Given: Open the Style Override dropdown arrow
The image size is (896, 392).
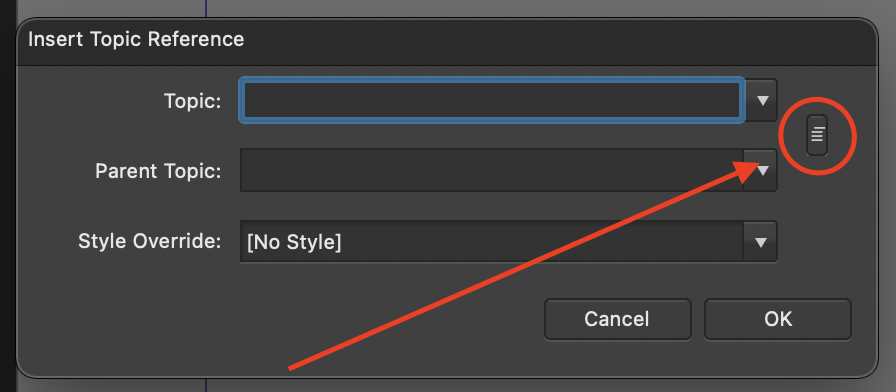Looking at the screenshot, I should click(x=760, y=242).
